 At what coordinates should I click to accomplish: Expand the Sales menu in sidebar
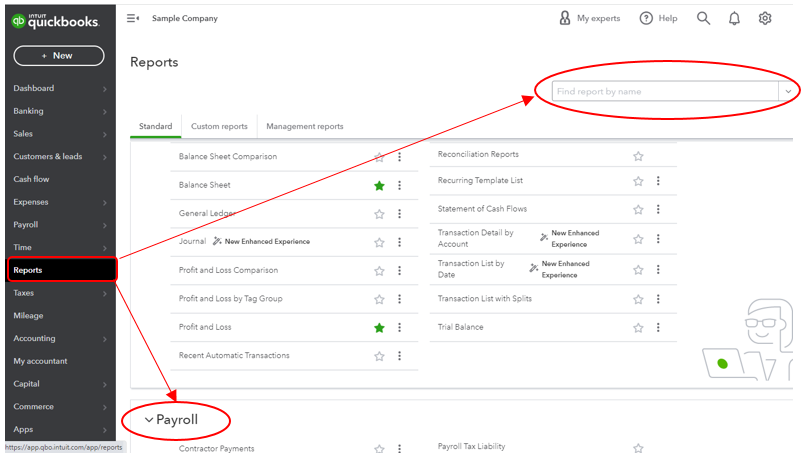tap(104, 134)
